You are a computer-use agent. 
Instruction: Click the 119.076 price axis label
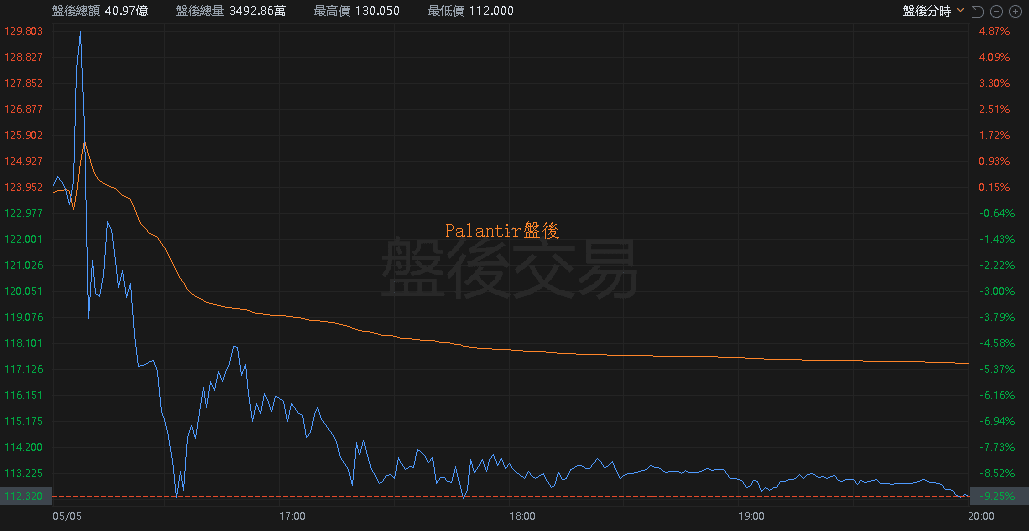24,318
